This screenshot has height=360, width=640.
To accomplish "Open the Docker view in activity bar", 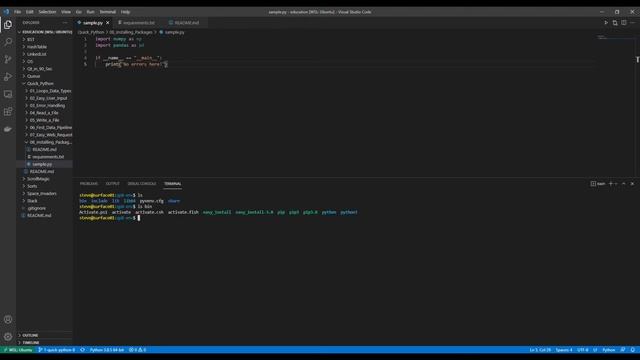I will (8, 129).
